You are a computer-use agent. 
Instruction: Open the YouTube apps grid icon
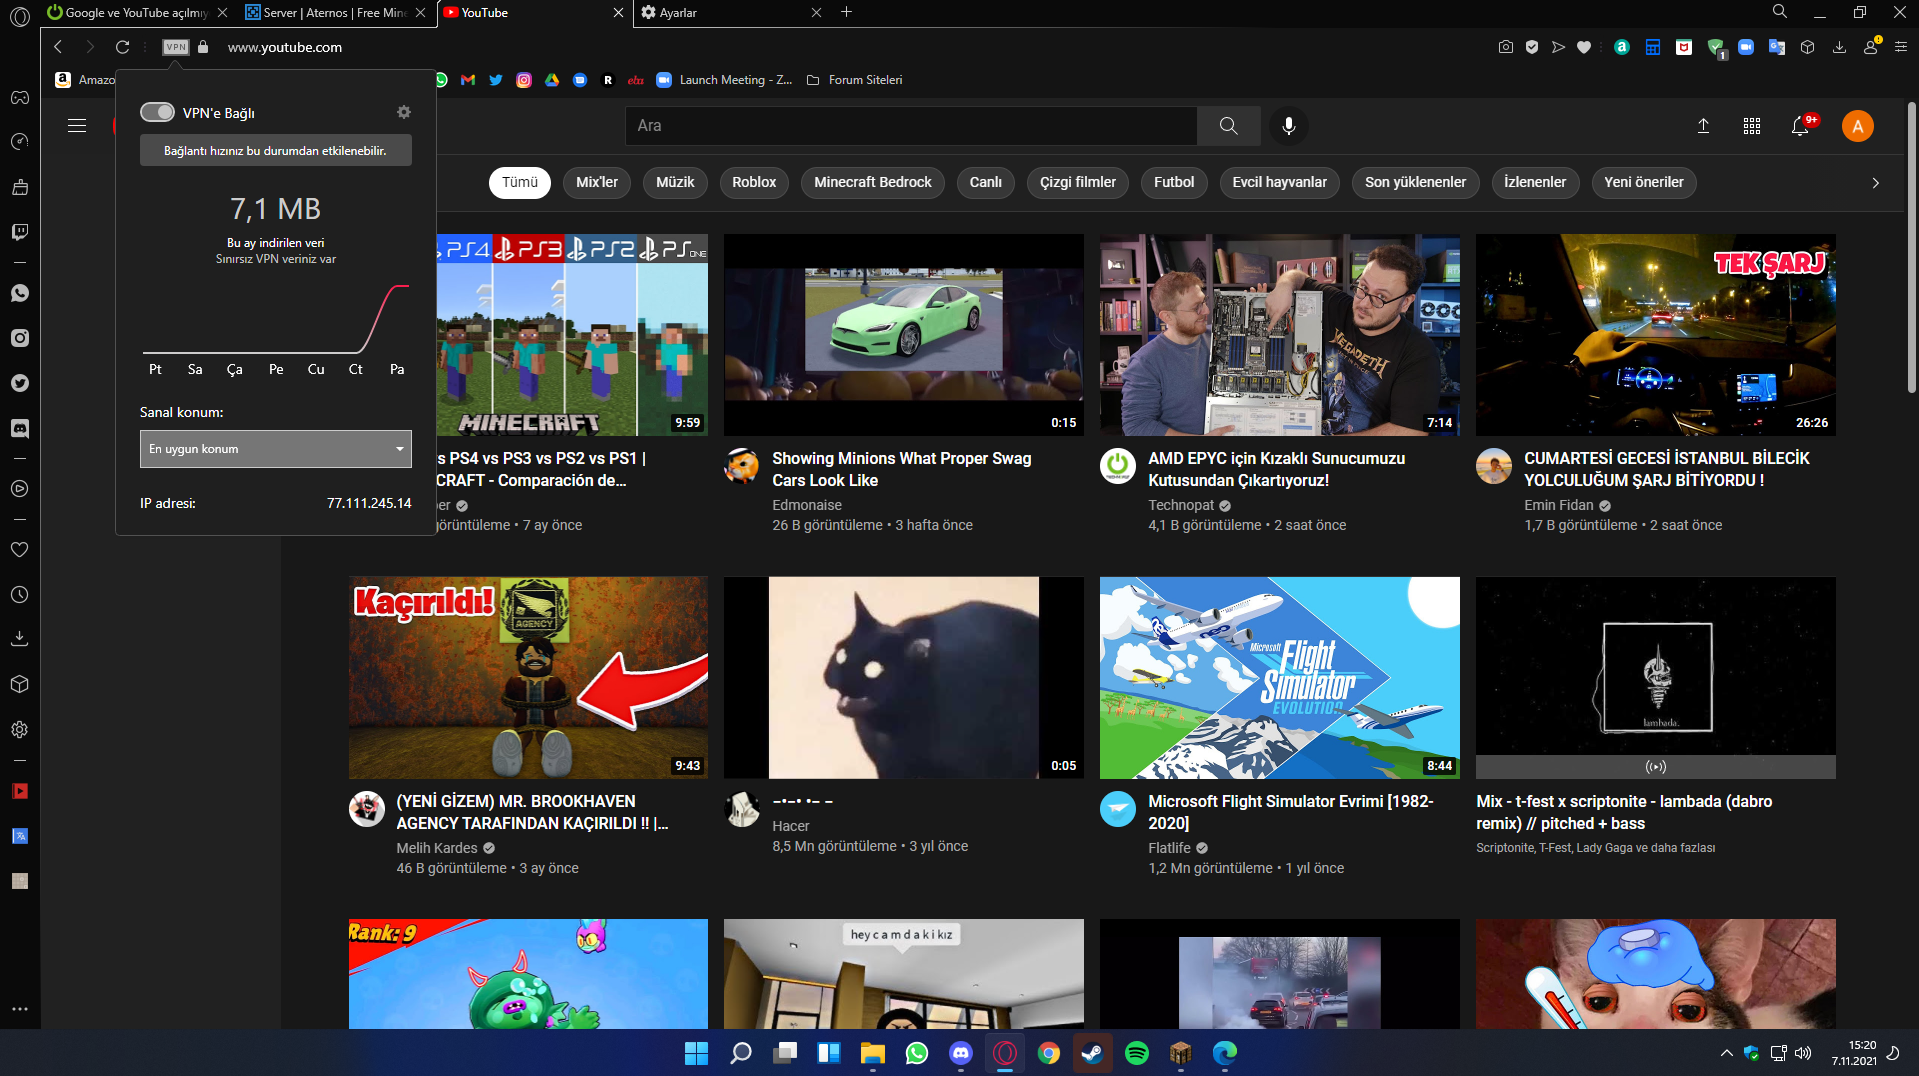pyautogui.click(x=1752, y=126)
